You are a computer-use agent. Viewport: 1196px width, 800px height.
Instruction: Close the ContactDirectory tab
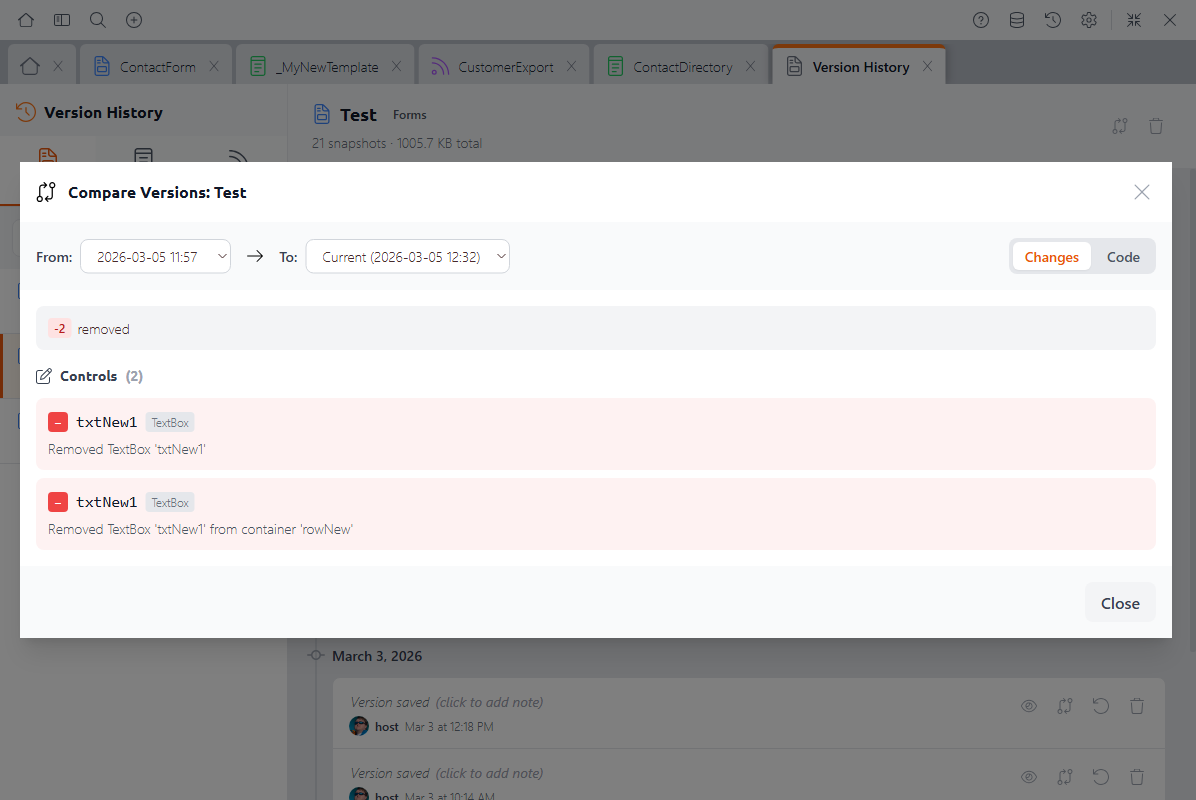pyautogui.click(x=751, y=66)
